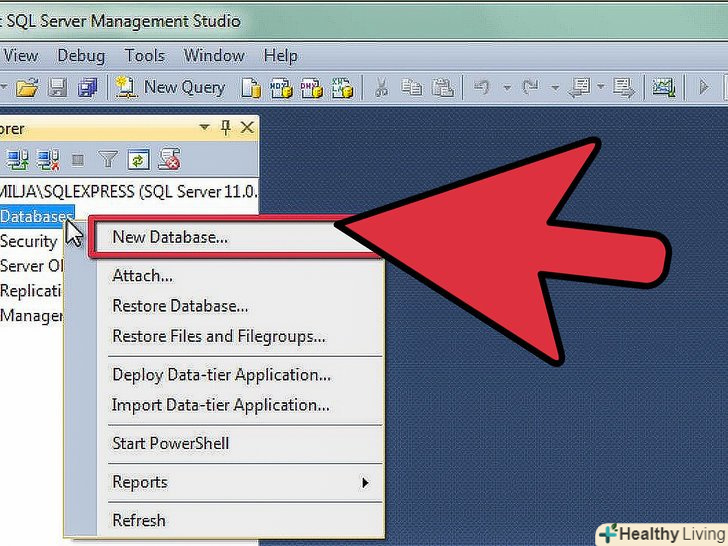Click the Copy icon in the toolbar
Screen dimensions: 728x546
(411, 87)
